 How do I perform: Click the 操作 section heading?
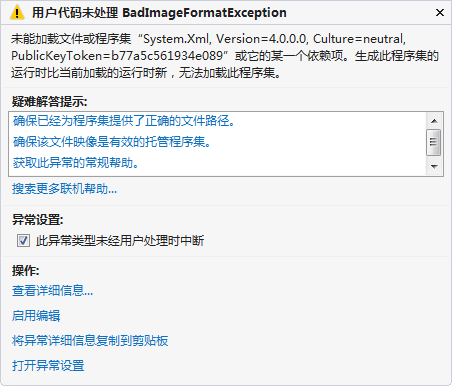pyautogui.click(x=26, y=270)
